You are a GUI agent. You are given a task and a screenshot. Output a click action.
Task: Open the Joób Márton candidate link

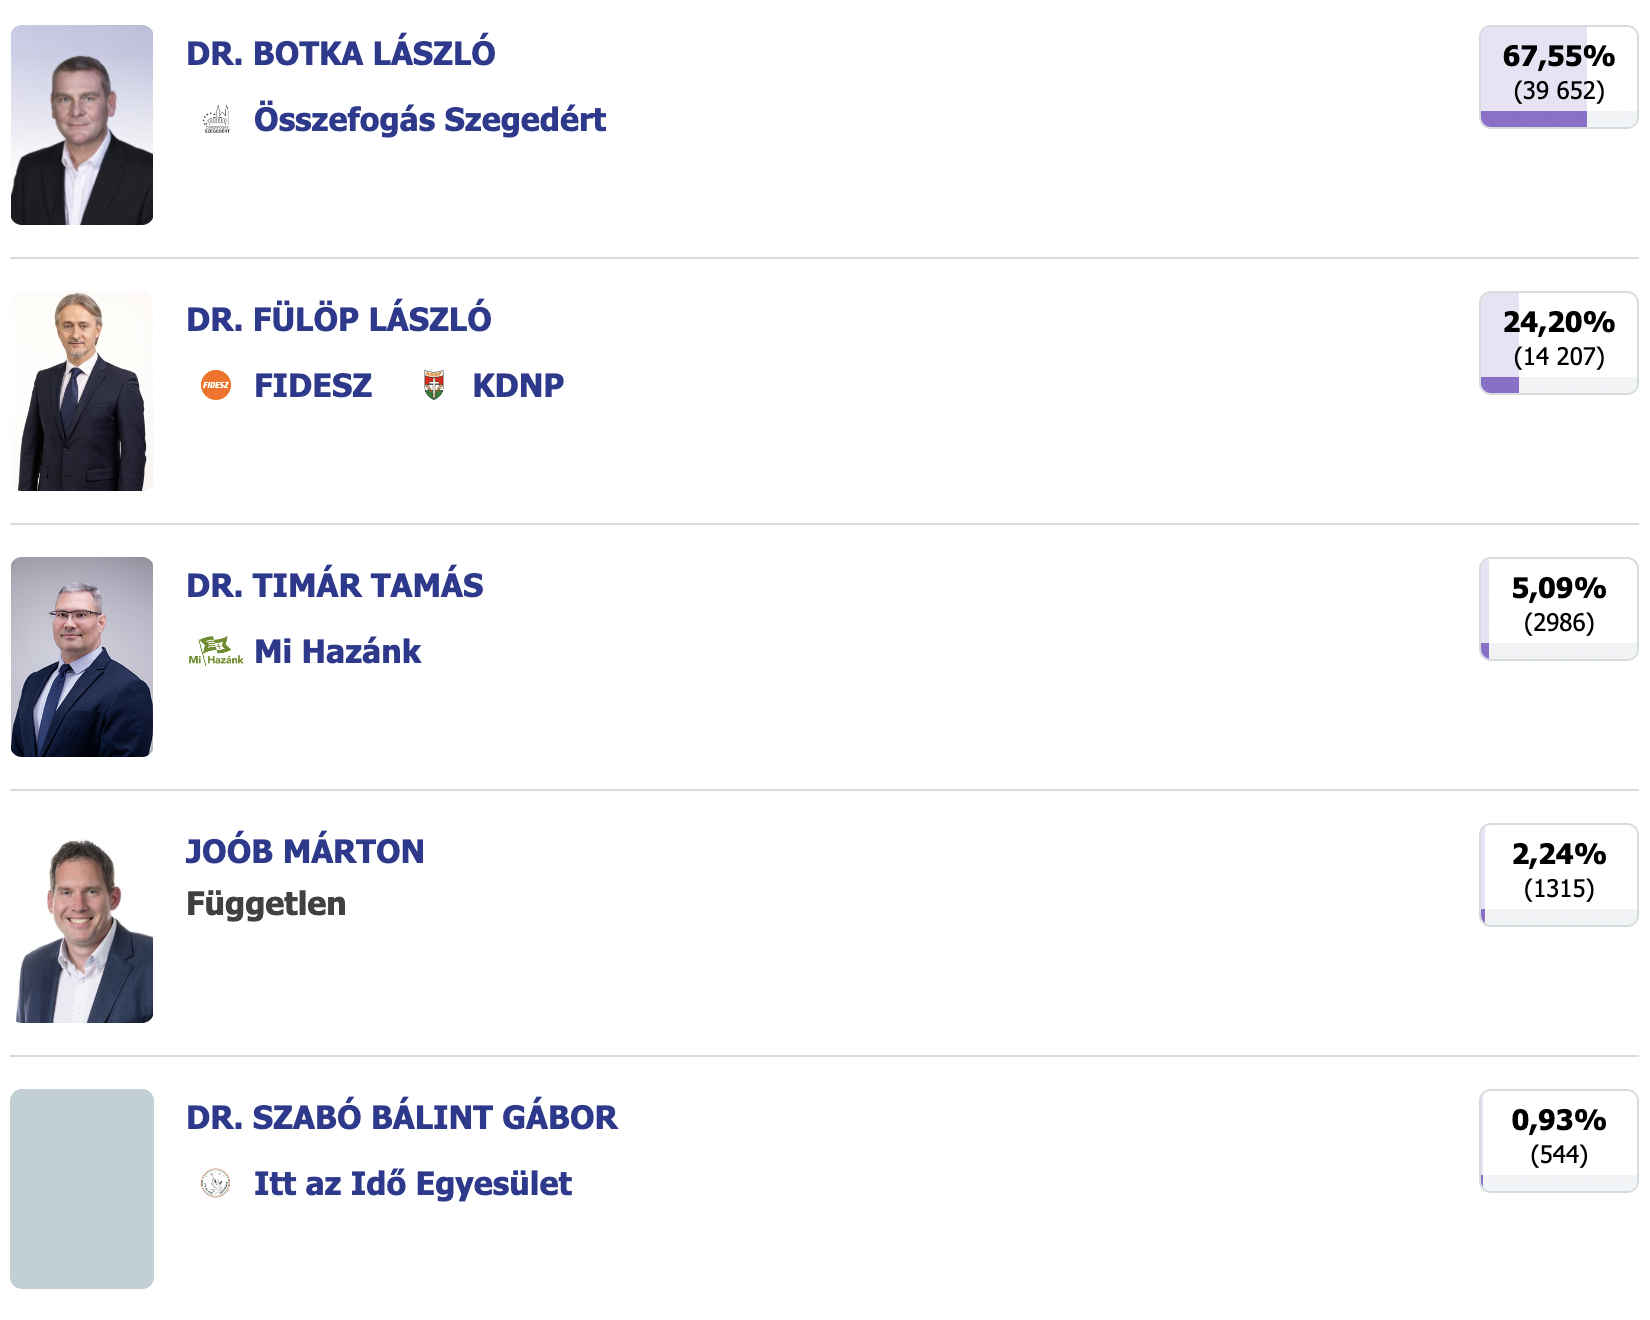(x=305, y=852)
